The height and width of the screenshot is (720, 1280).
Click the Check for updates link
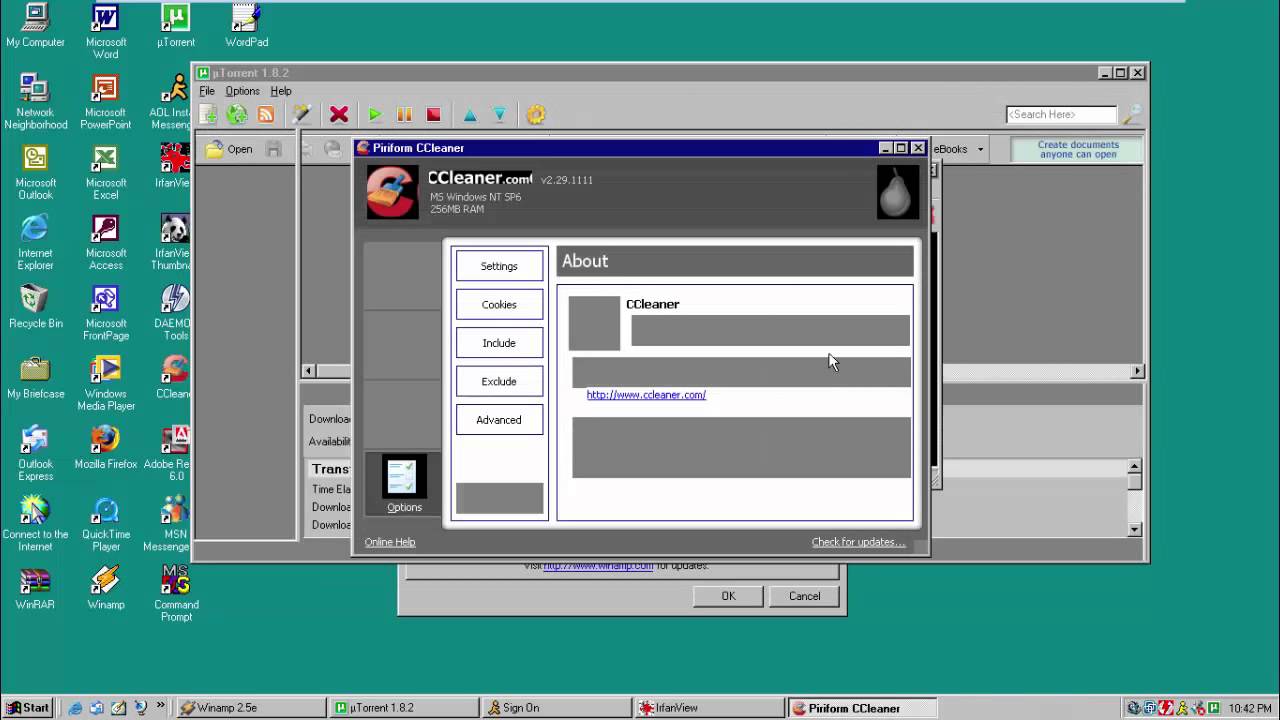858,542
